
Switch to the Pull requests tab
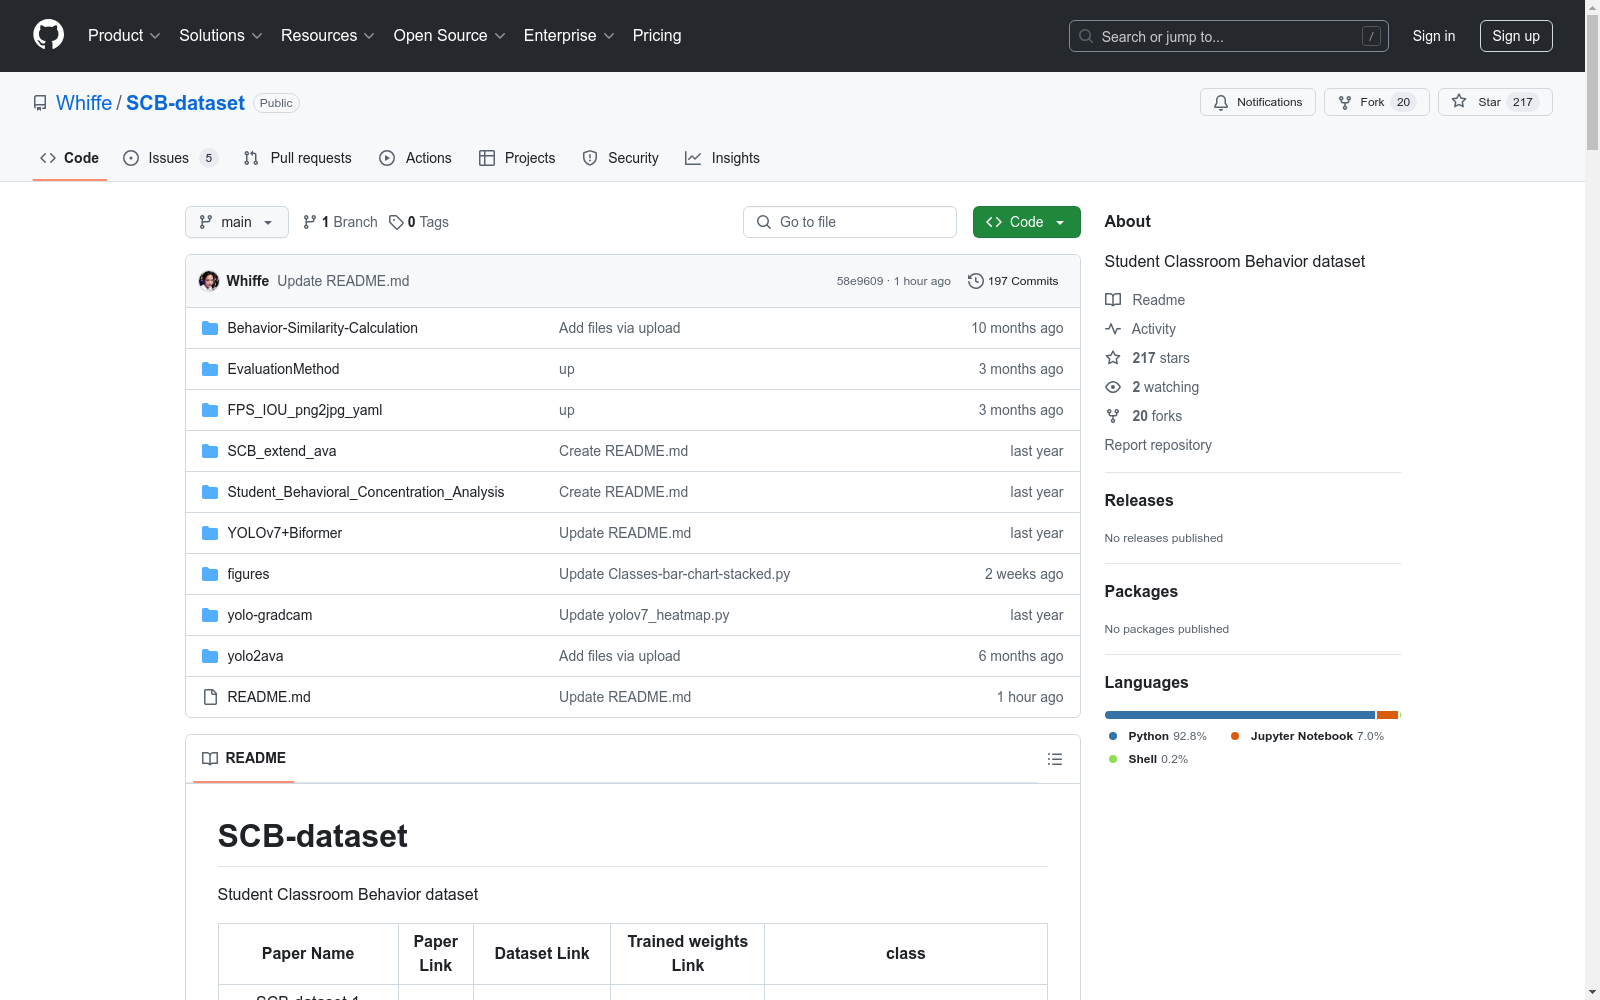(298, 158)
